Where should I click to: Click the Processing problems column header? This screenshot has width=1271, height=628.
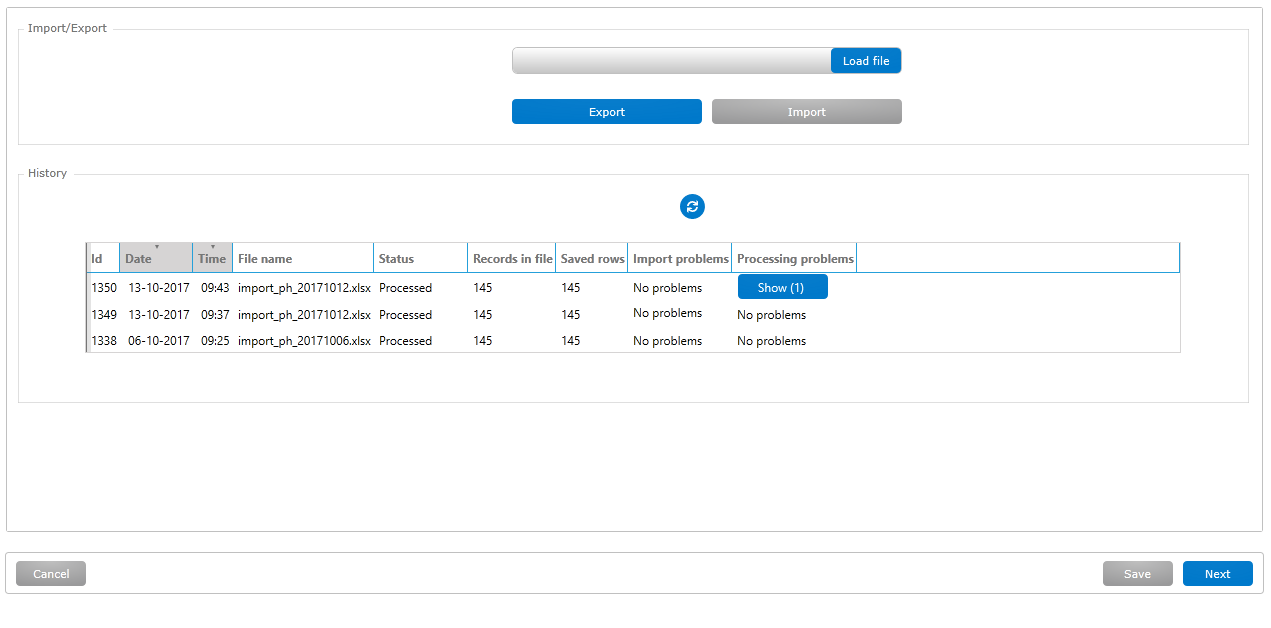point(794,258)
